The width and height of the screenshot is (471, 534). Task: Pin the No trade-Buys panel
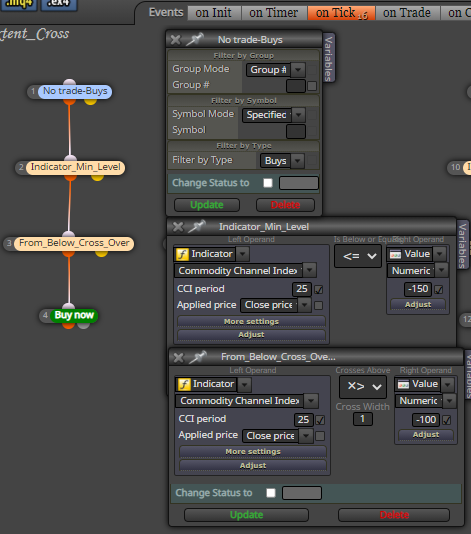click(195, 40)
